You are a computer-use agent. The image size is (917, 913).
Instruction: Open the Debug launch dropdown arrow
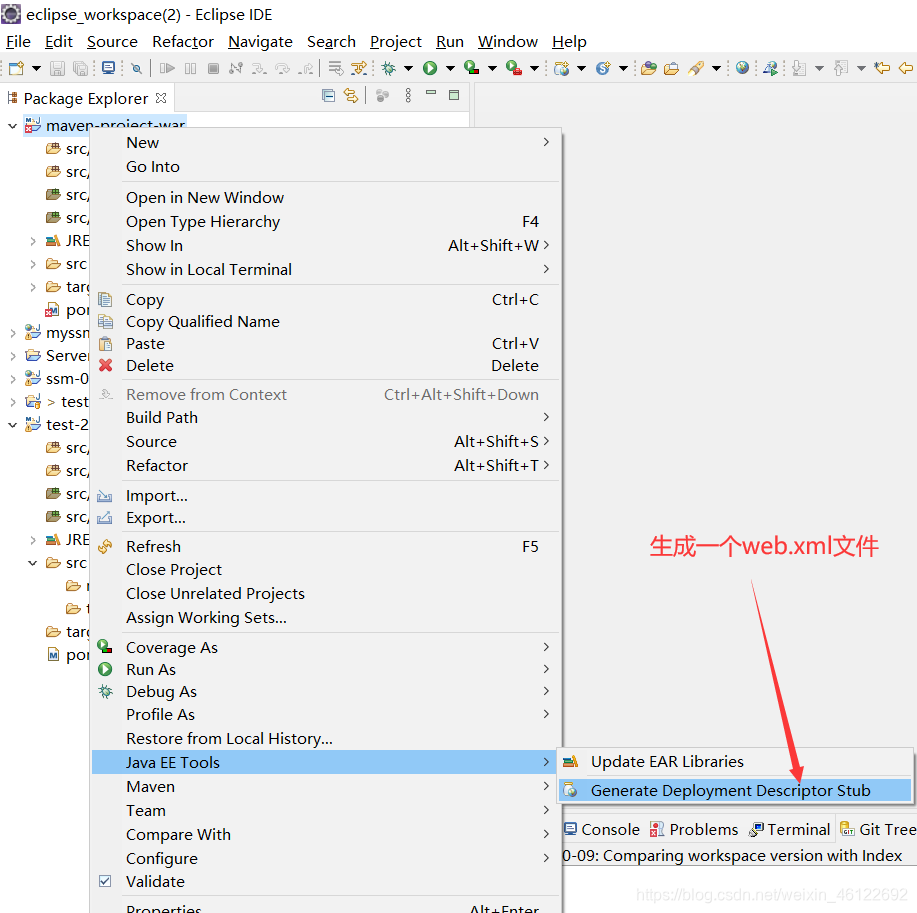408,68
